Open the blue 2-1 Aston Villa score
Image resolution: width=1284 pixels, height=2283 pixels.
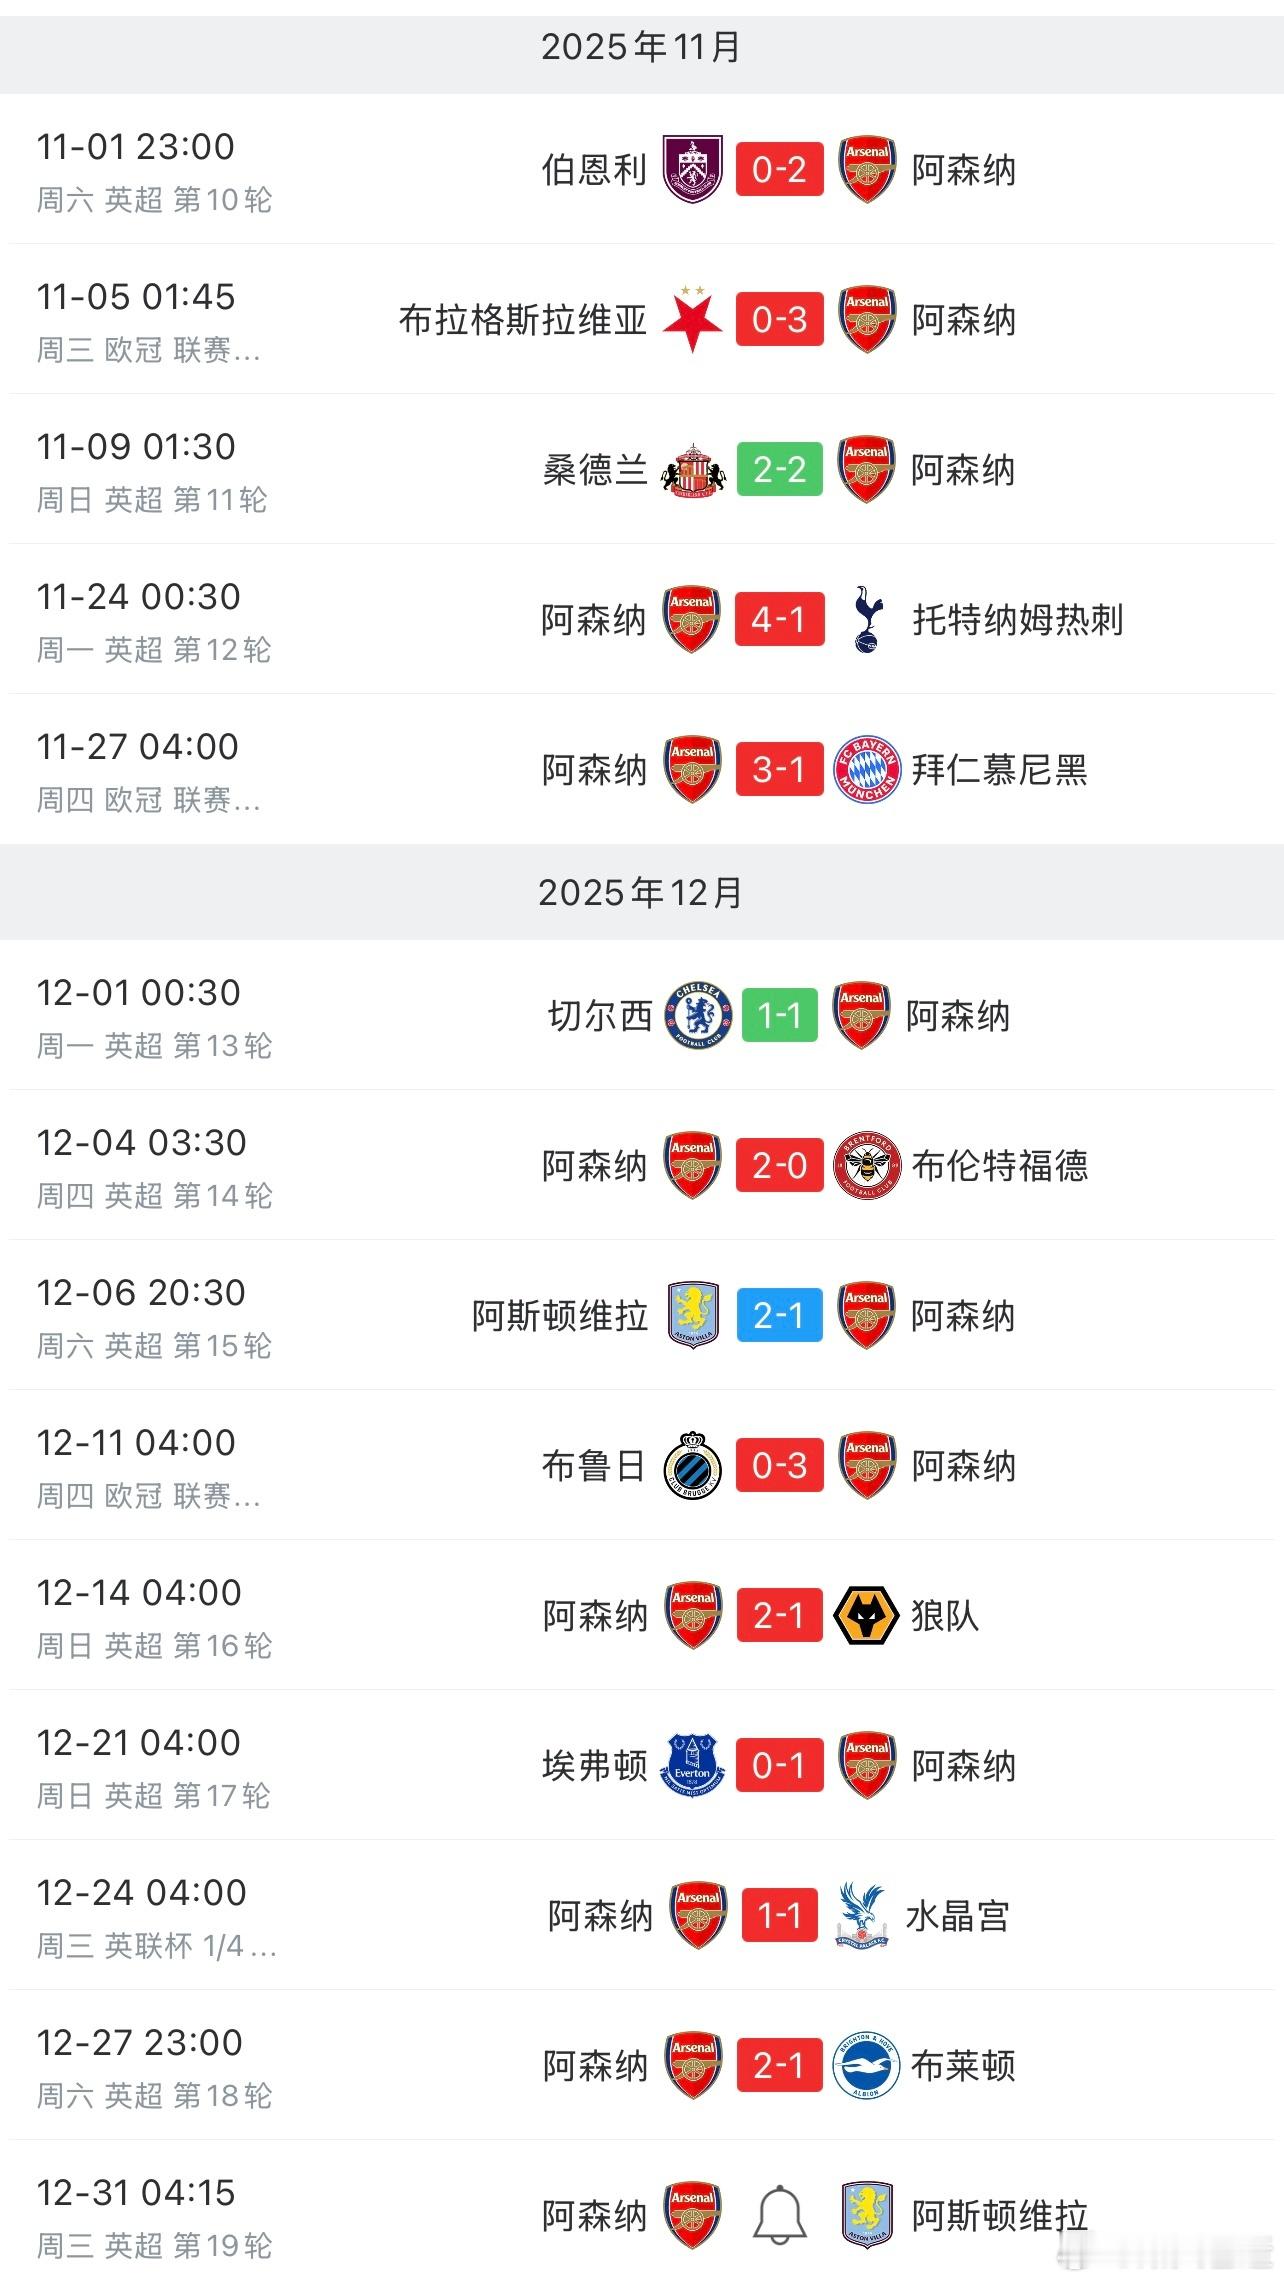coord(779,1316)
